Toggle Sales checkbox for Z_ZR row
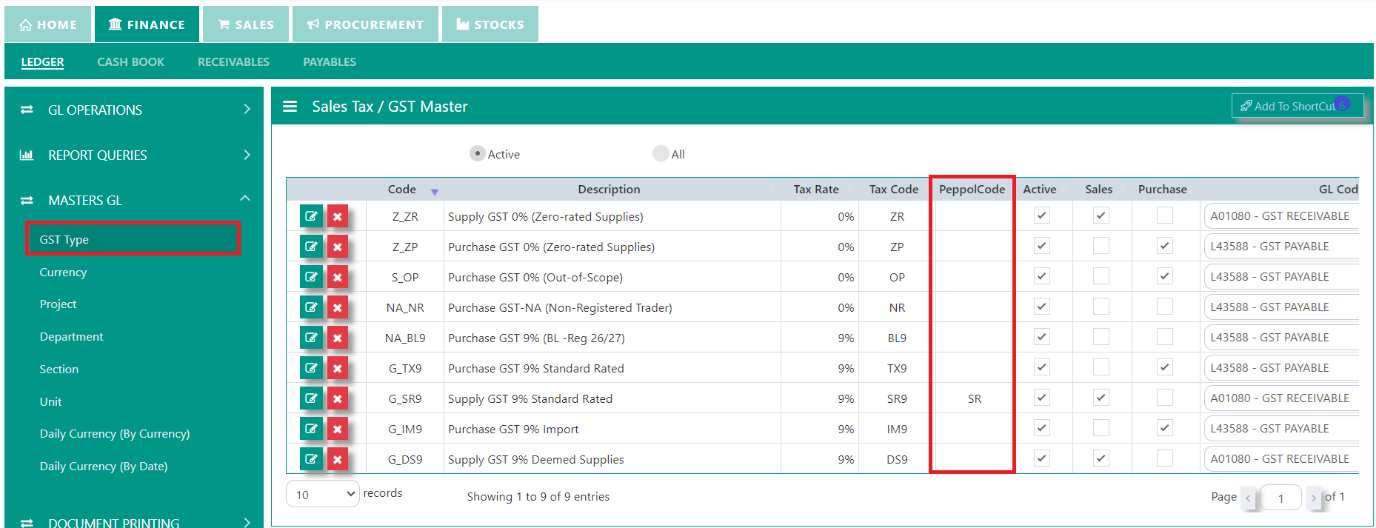 coord(1101,216)
